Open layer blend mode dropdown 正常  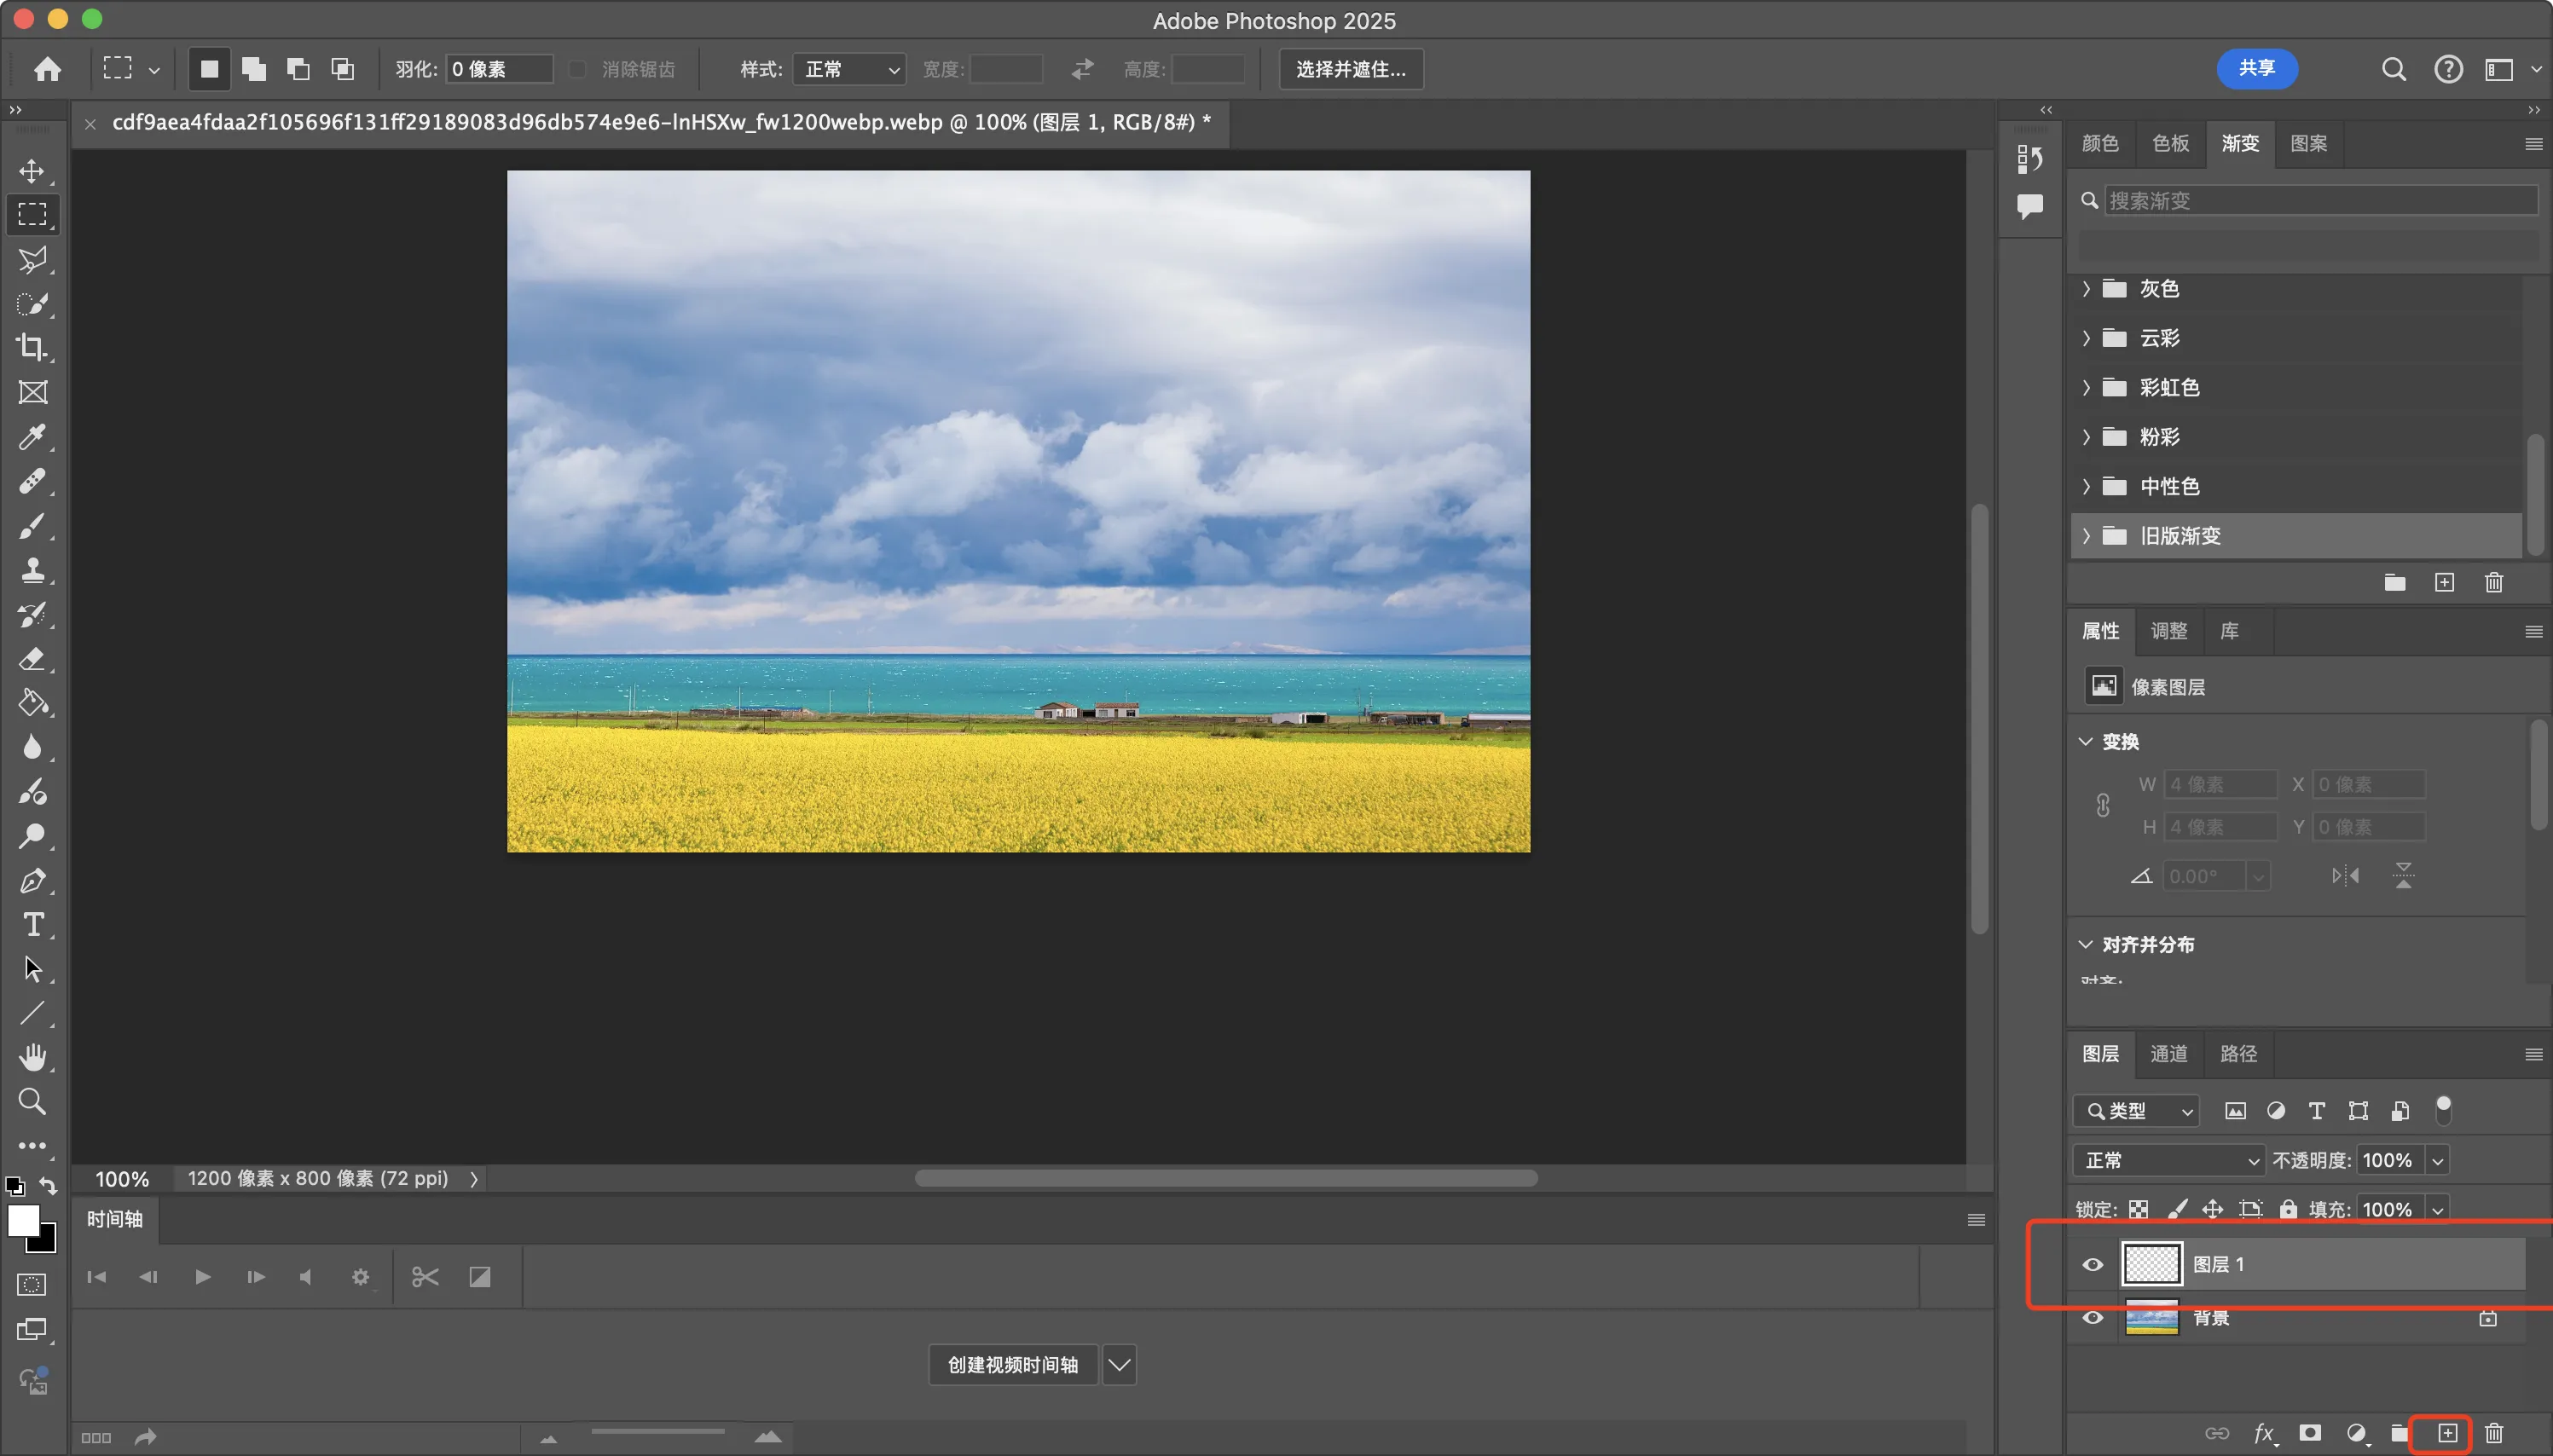(2167, 1160)
